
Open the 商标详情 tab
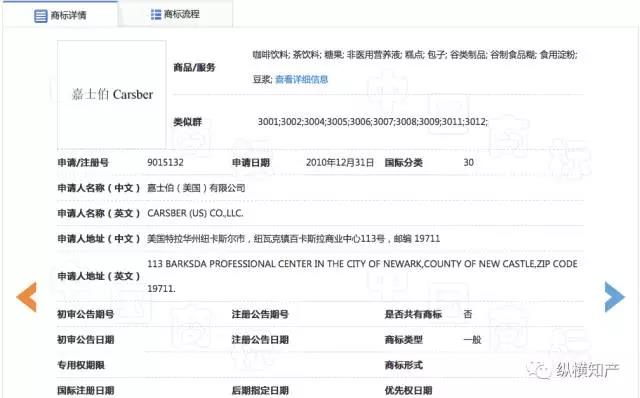coord(60,15)
